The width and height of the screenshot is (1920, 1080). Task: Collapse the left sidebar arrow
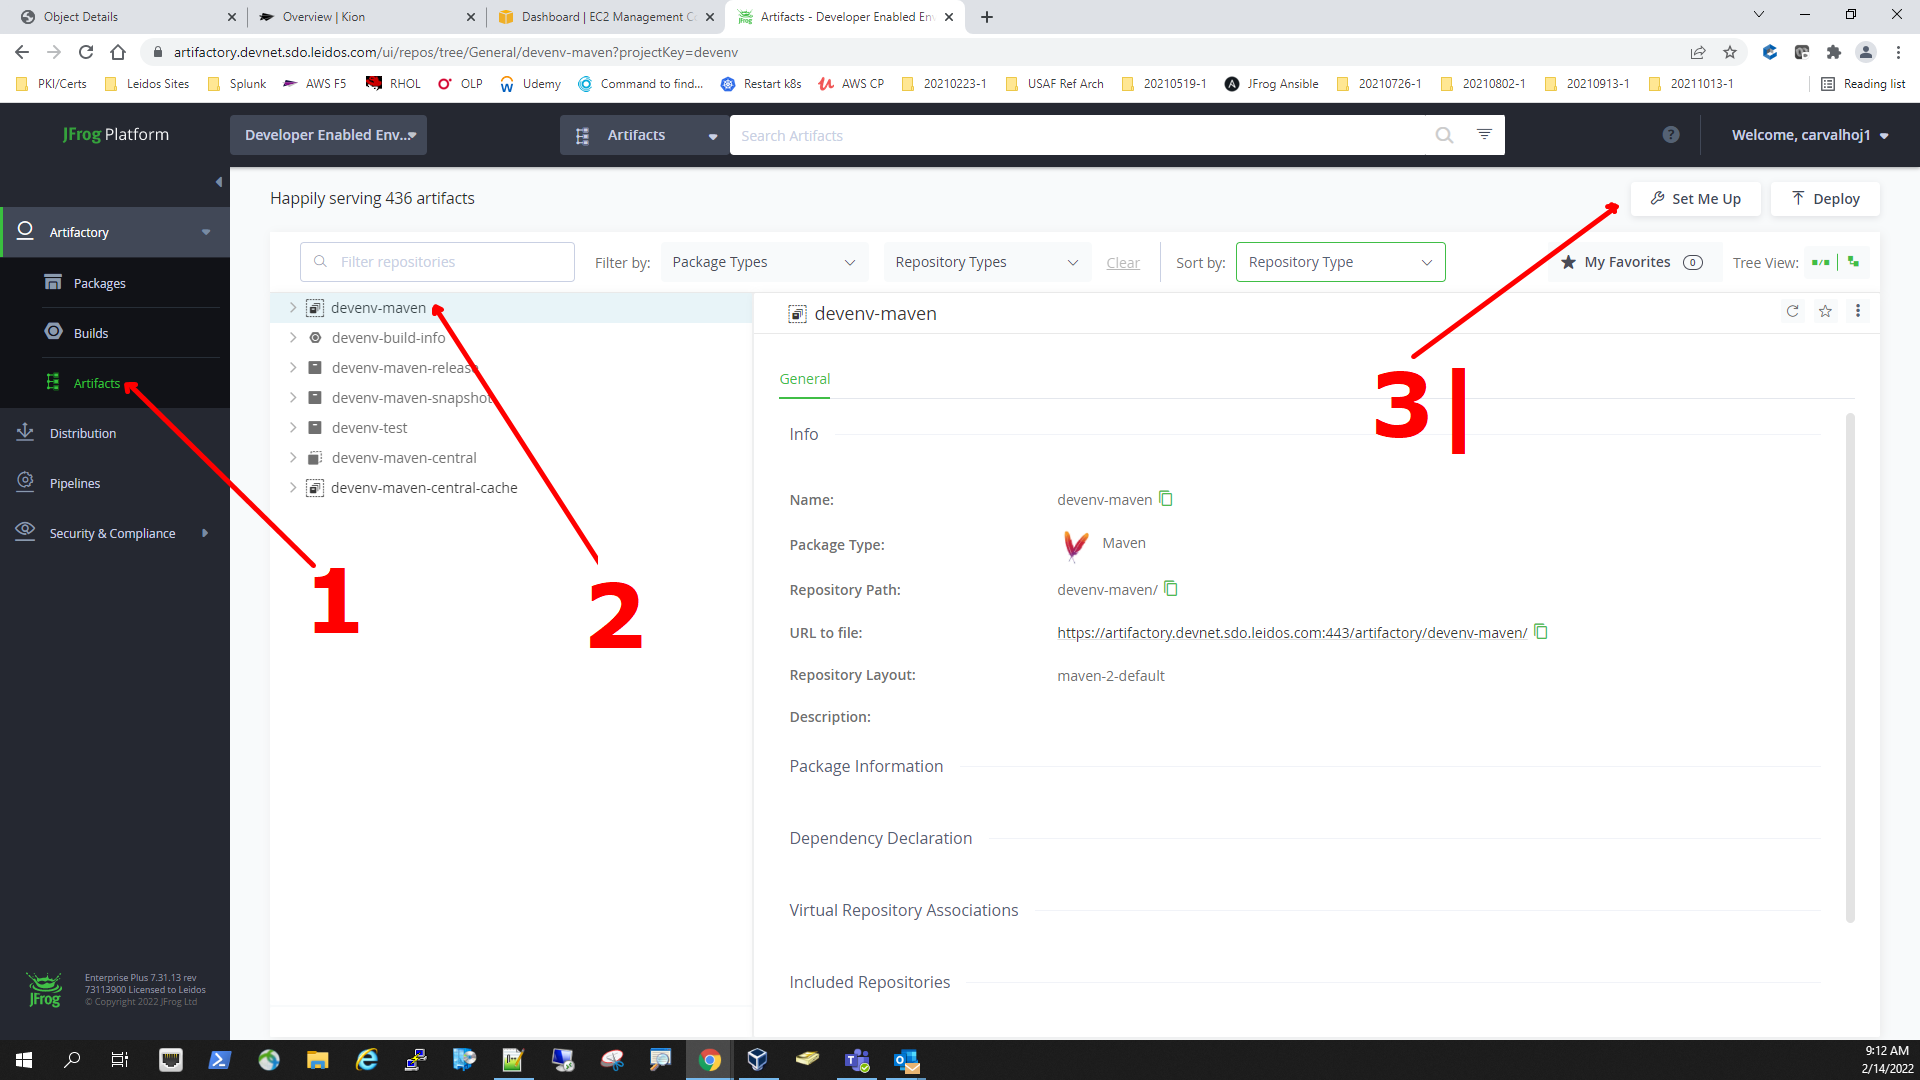[x=219, y=182]
